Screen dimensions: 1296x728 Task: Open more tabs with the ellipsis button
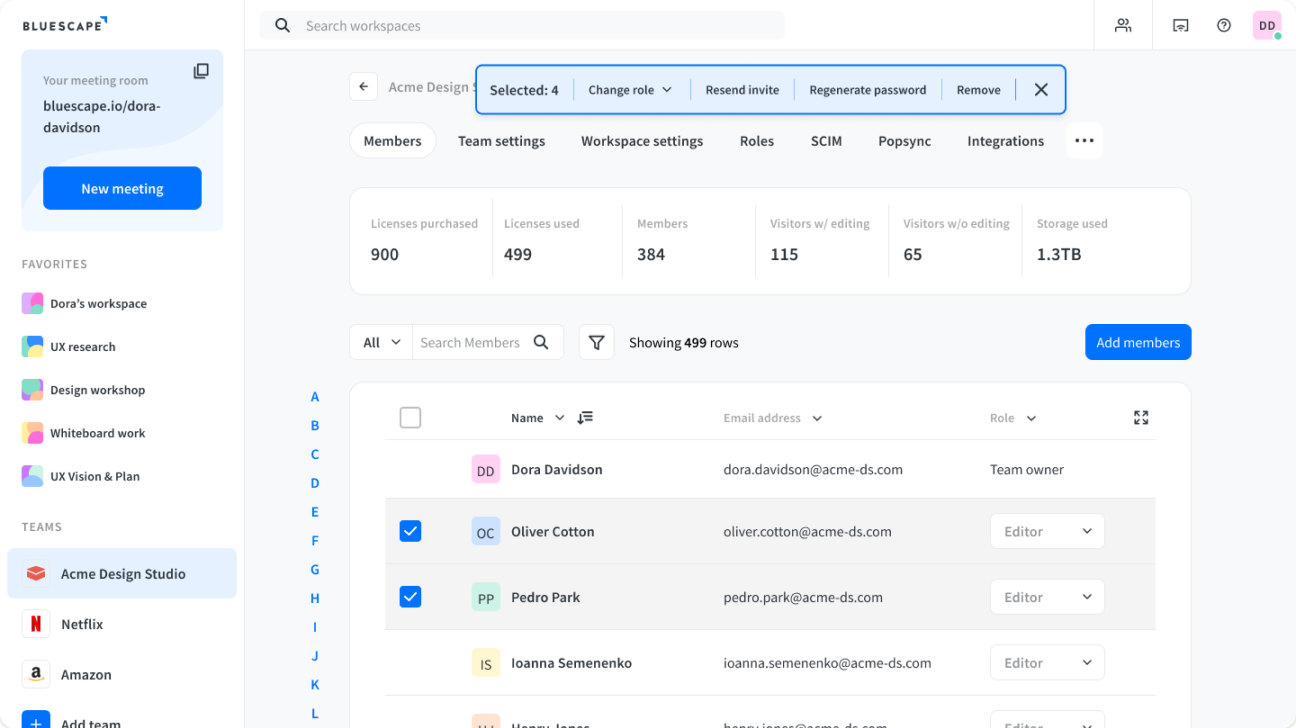[x=1084, y=141]
